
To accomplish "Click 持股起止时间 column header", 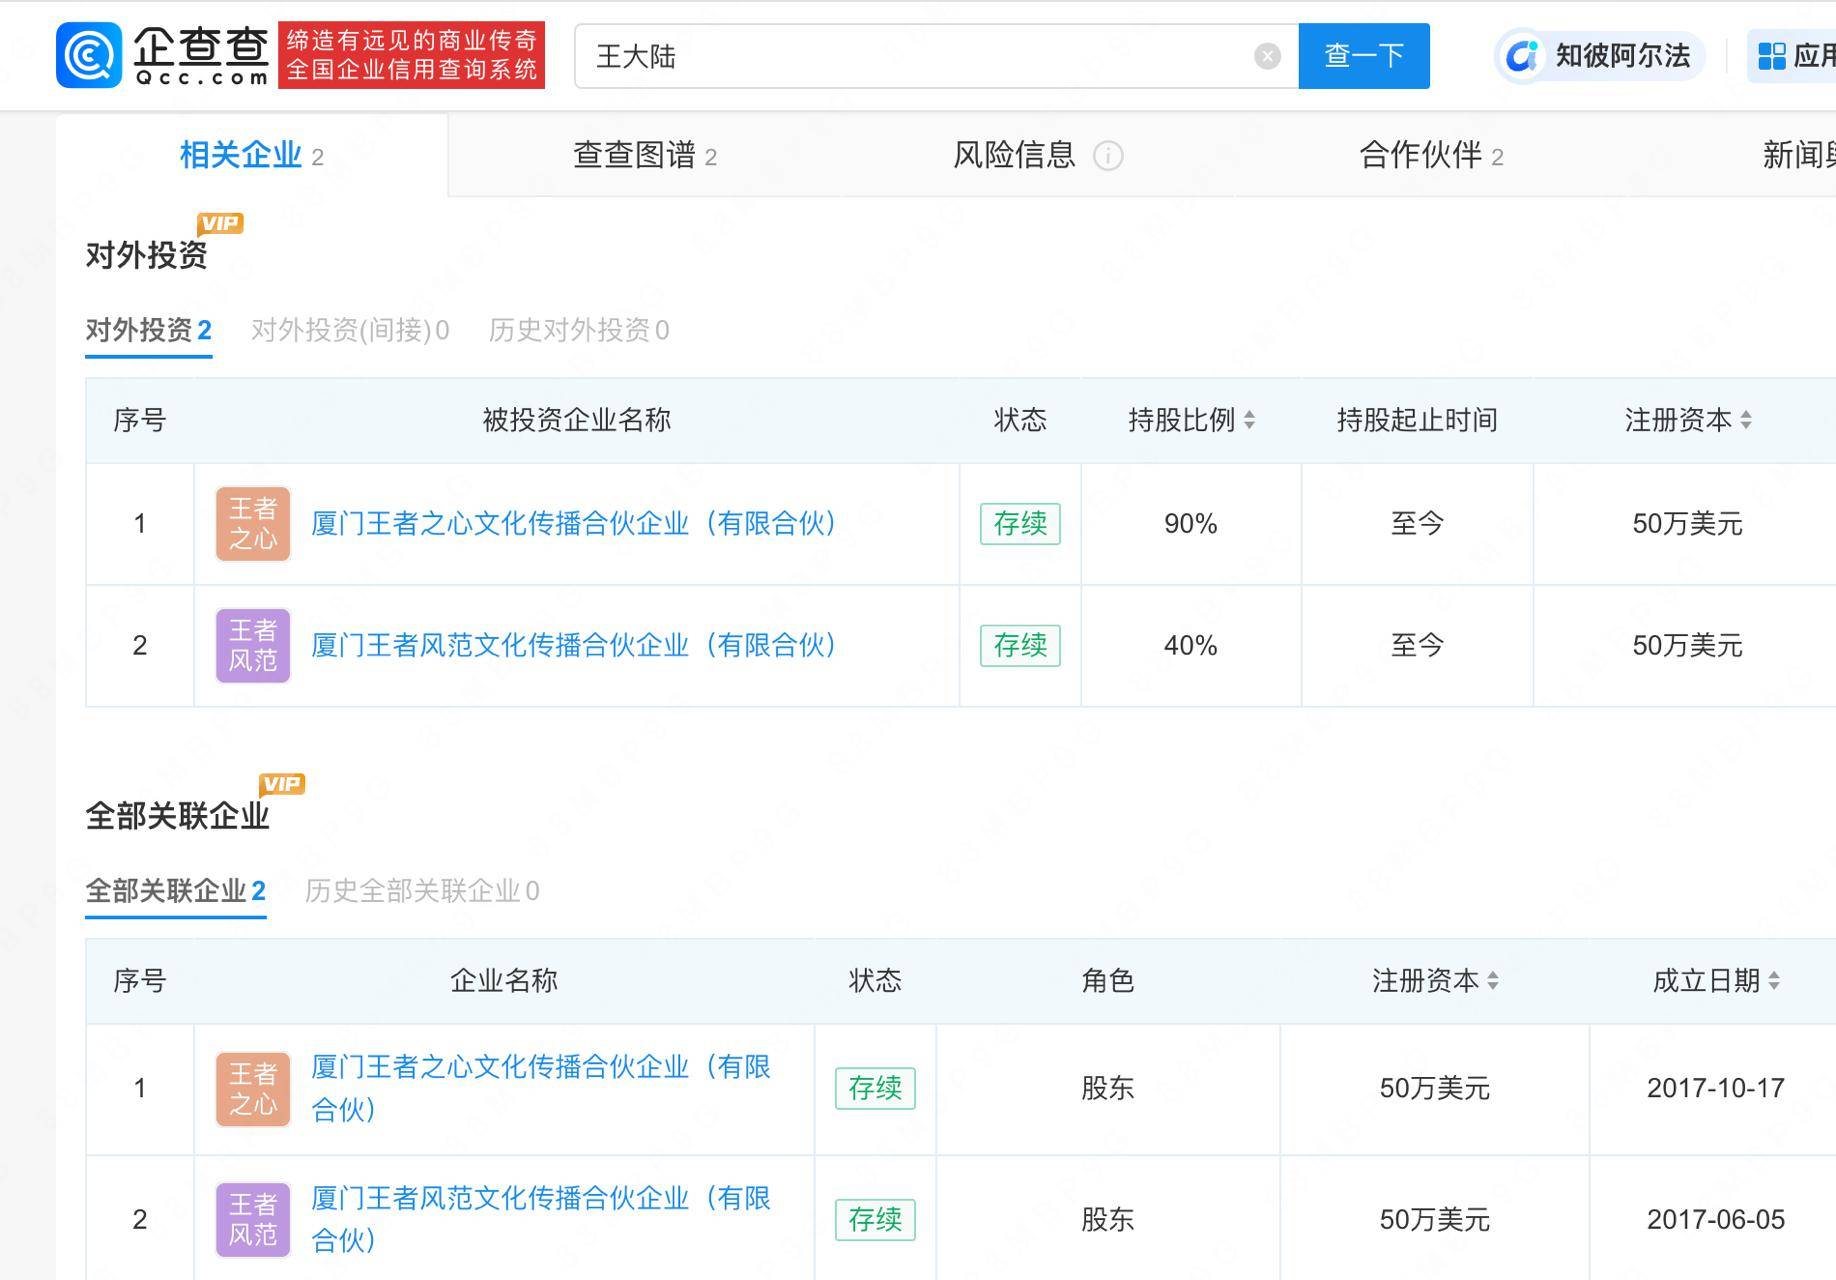I will [x=1417, y=420].
